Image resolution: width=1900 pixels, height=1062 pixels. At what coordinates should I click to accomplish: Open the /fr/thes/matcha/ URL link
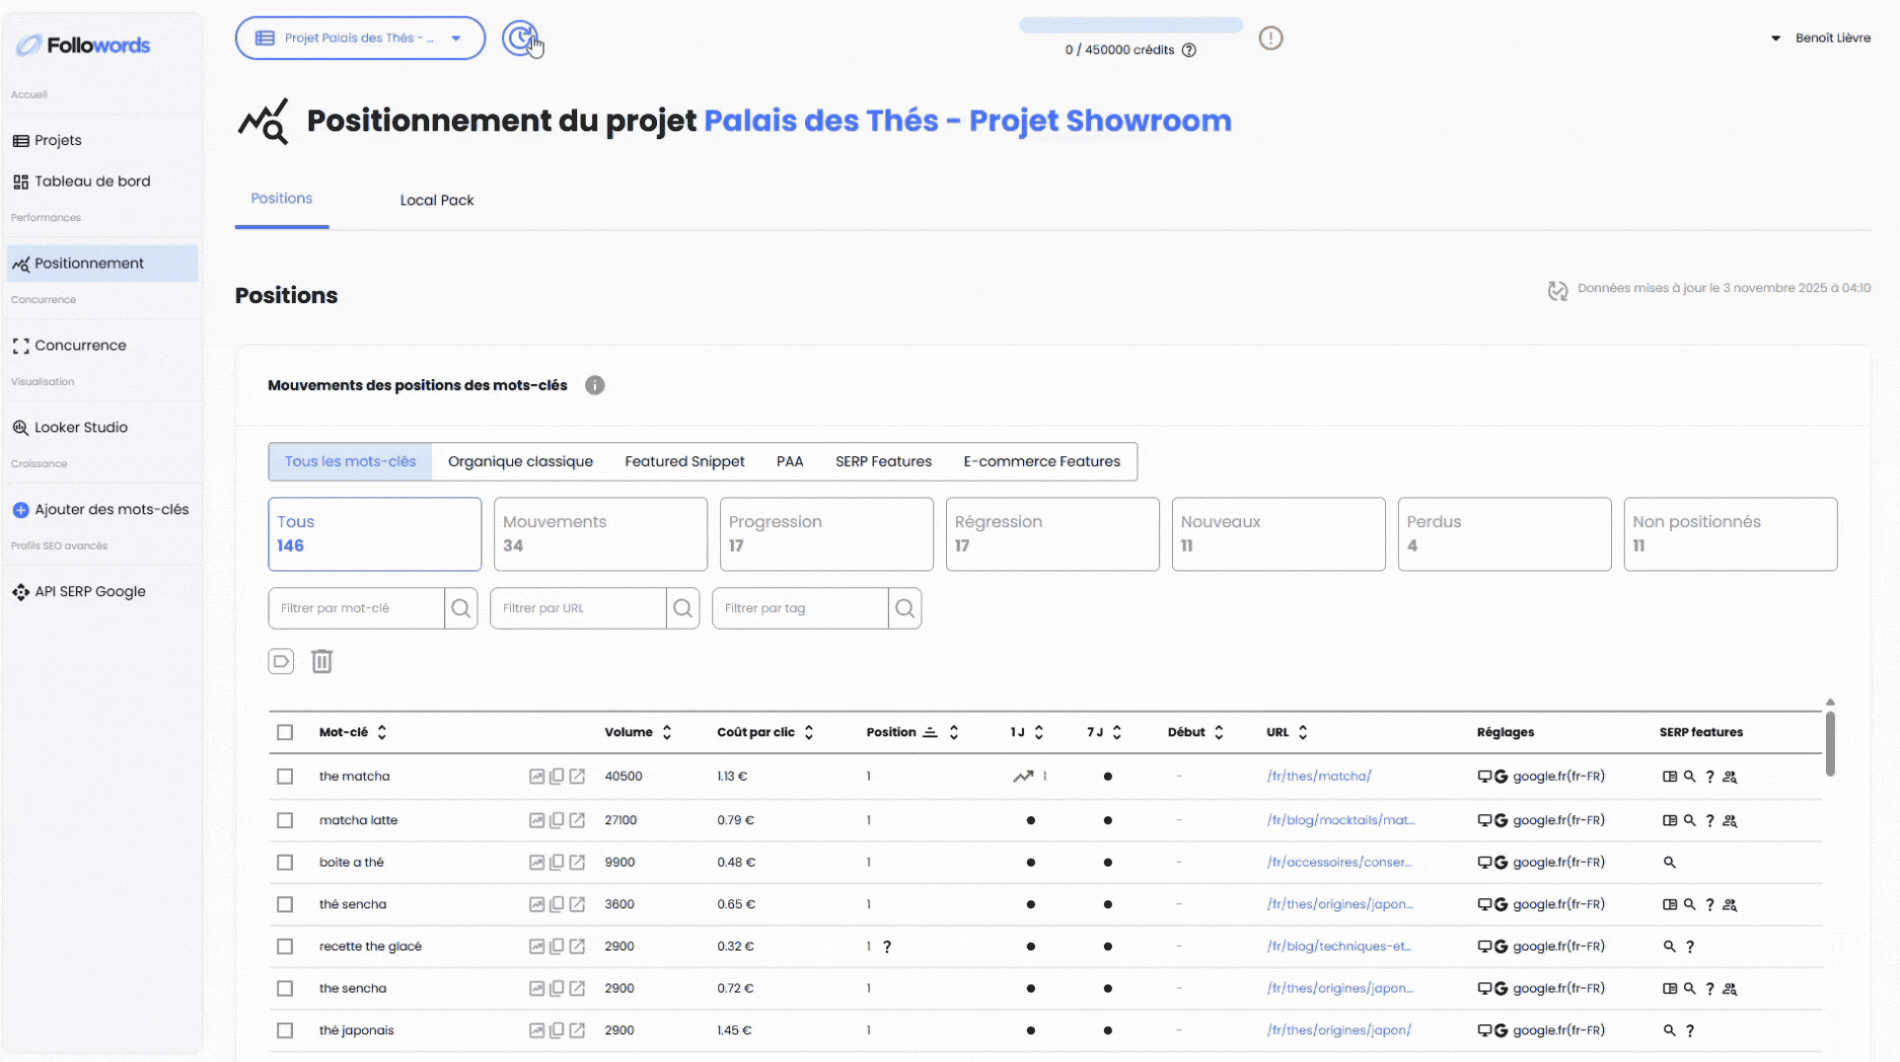[x=1318, y=776]
